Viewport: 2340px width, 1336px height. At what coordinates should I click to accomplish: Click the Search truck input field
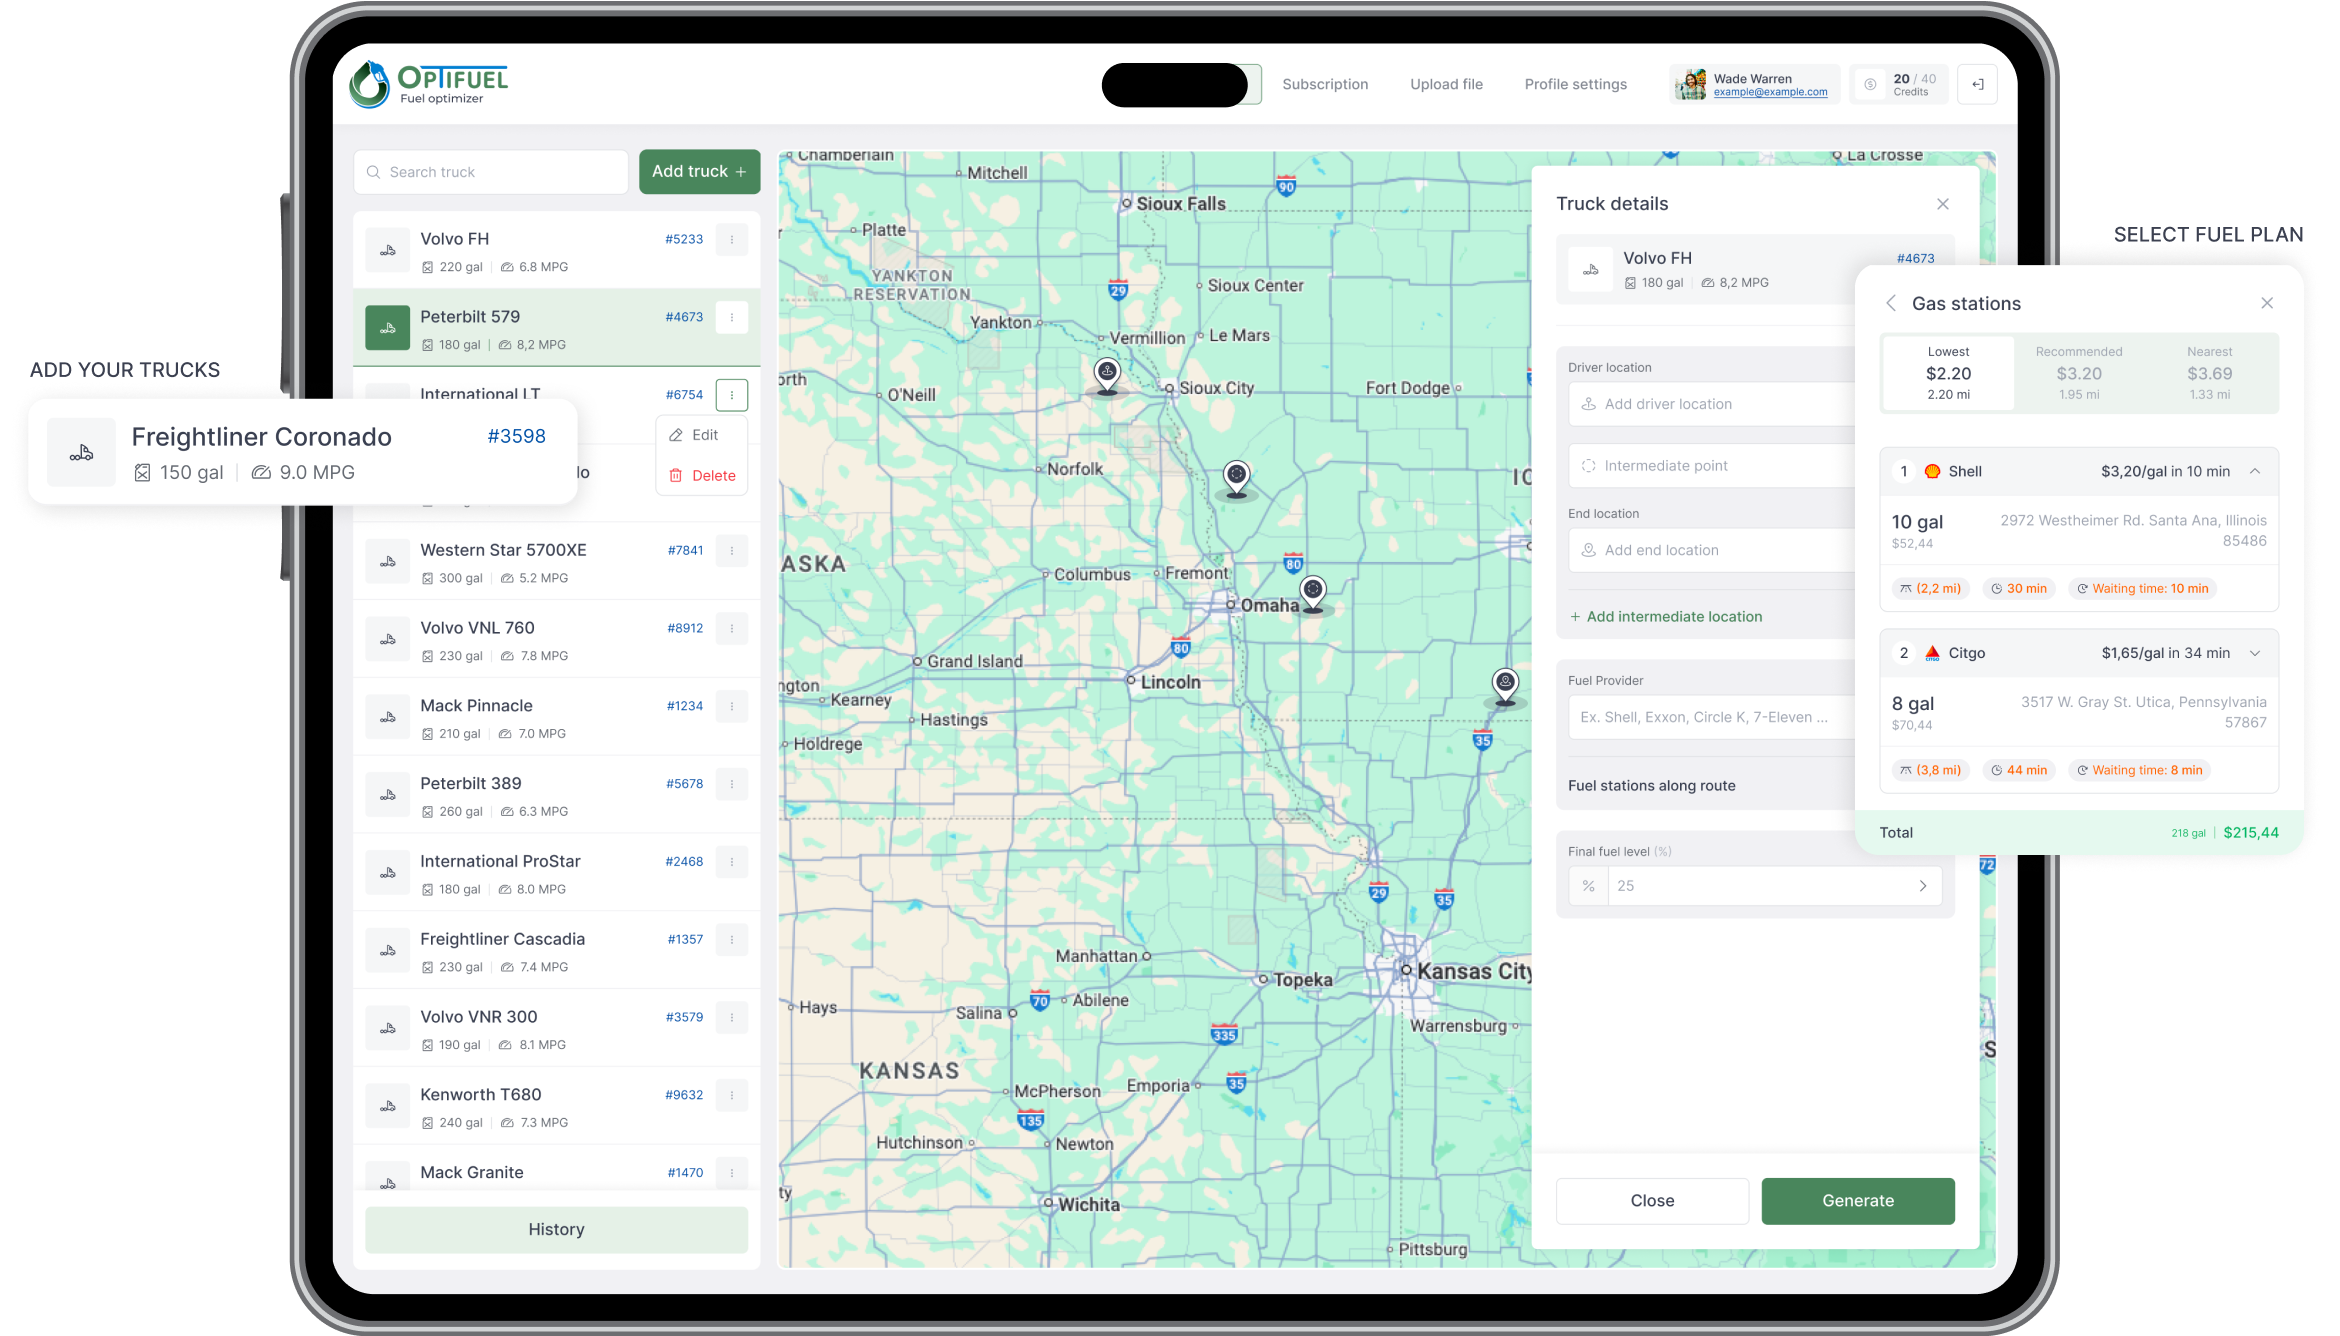click(x=490, y=172)
